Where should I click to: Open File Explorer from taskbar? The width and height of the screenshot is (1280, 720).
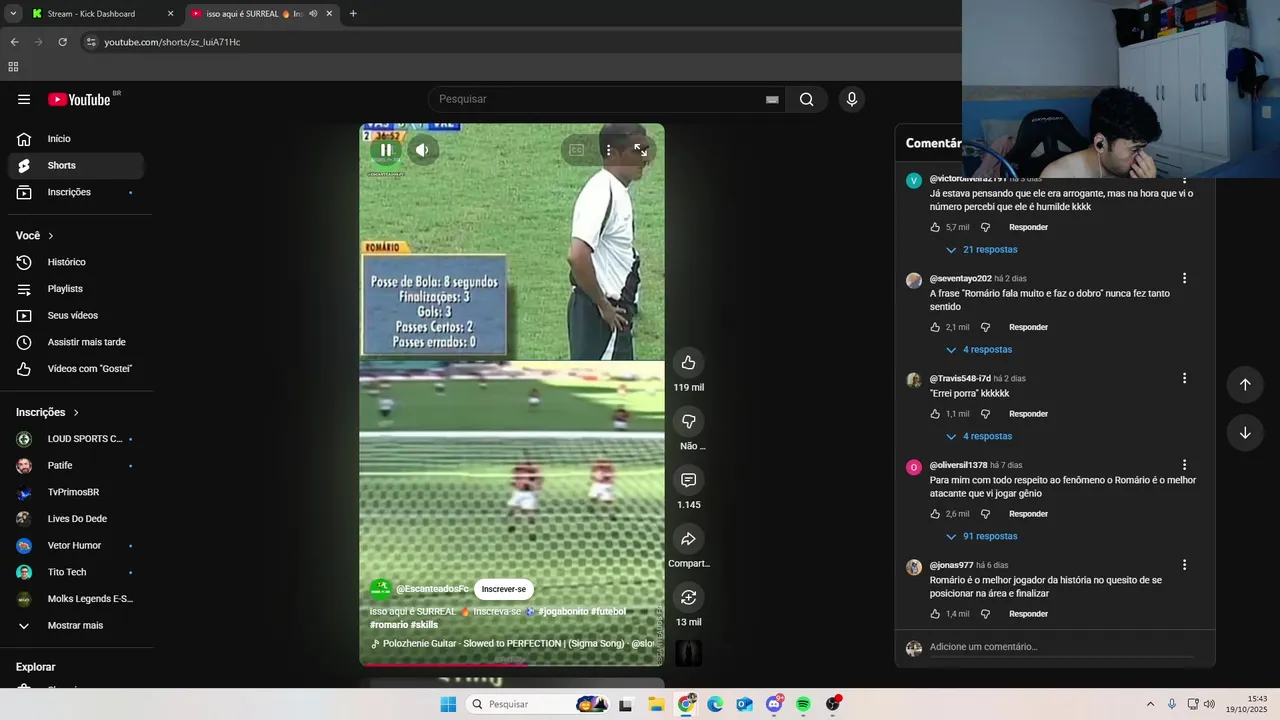[x=656, y=704]
